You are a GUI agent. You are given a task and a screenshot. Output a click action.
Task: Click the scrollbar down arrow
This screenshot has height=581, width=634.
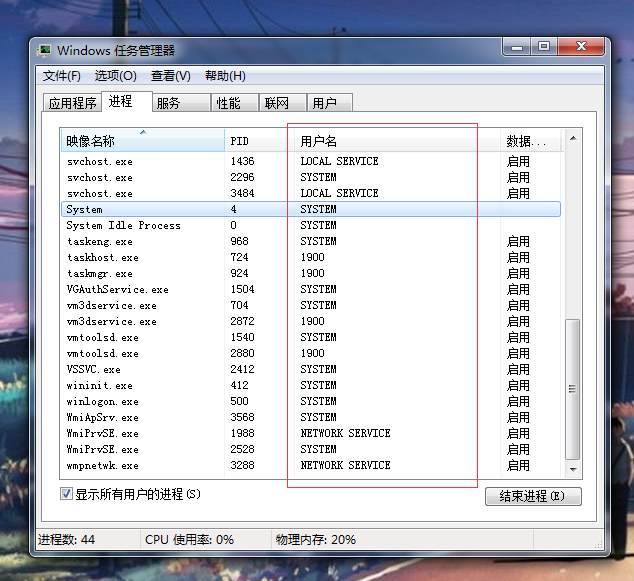tap(573, 469)
